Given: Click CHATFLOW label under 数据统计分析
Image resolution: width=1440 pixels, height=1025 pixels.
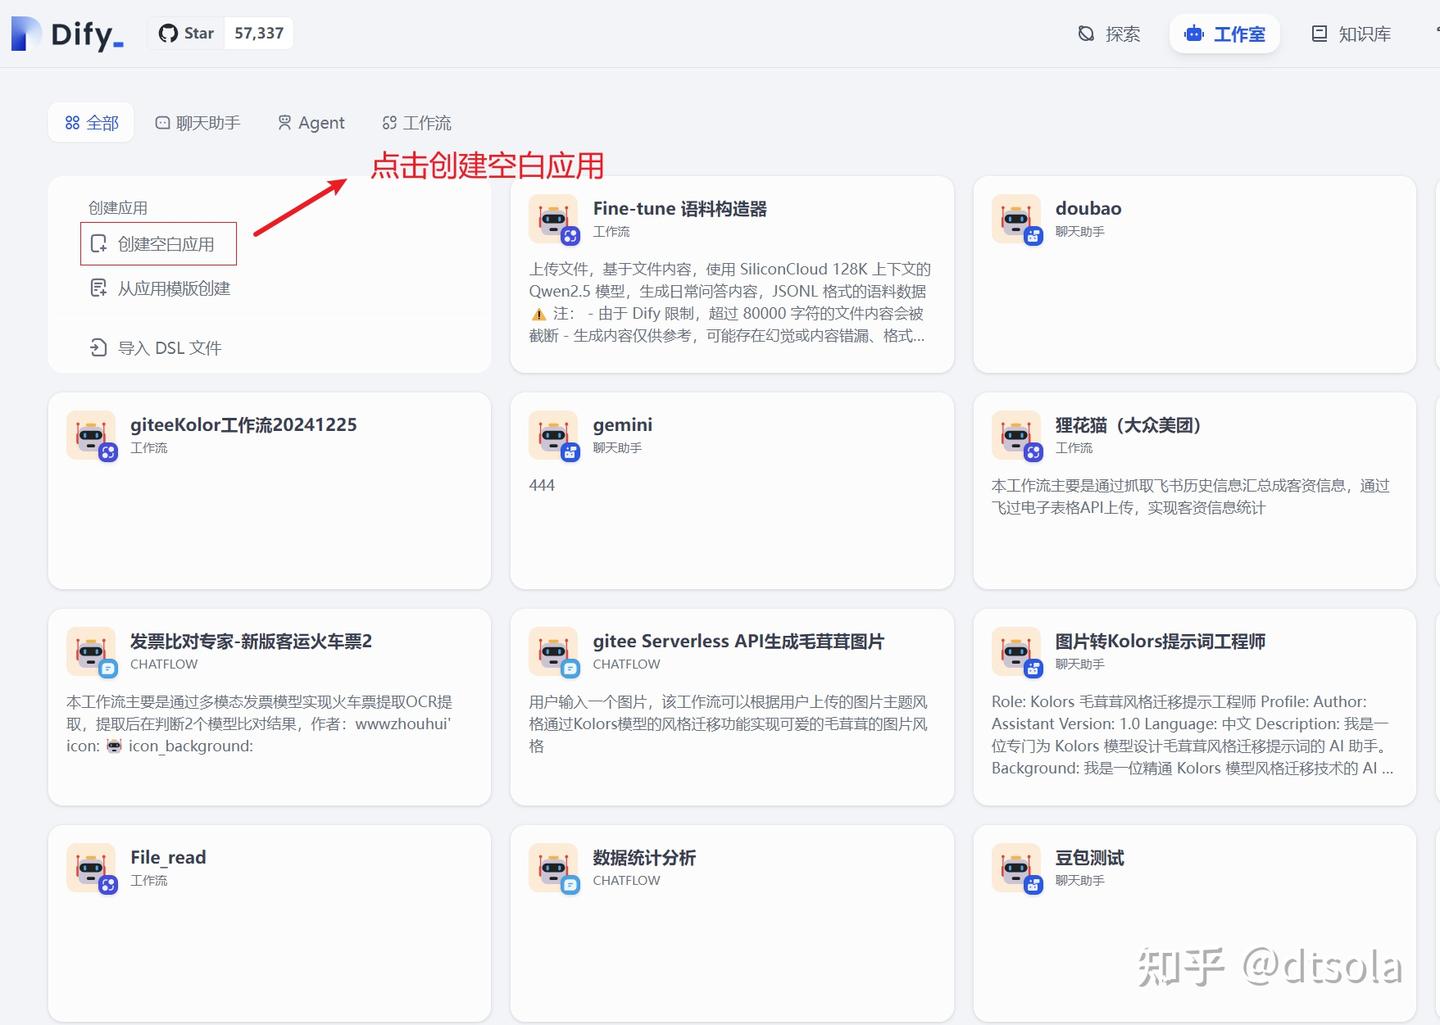Looking at the screenshot, I should pos(626,881).
